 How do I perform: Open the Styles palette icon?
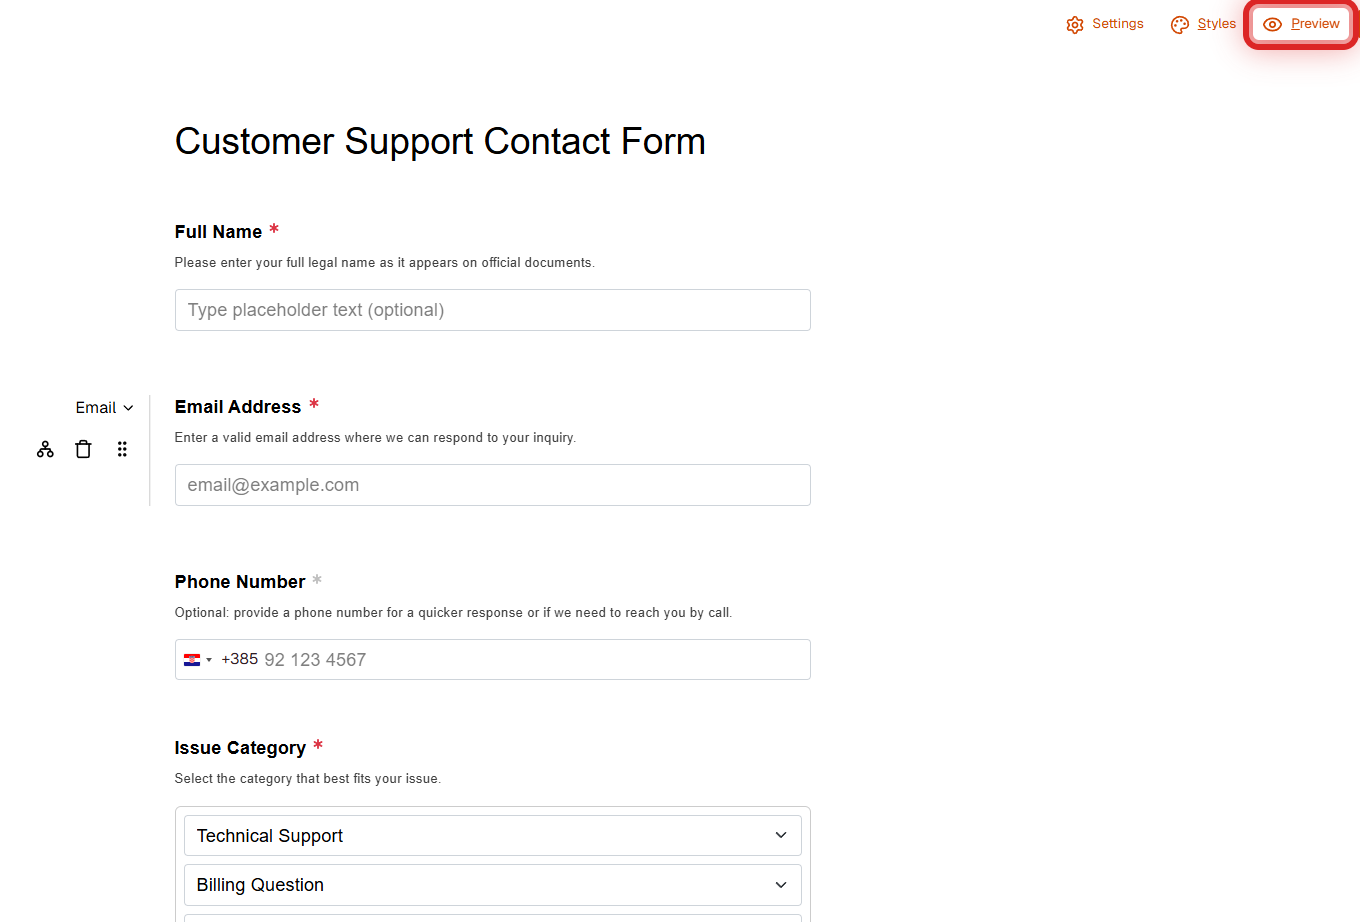coord(1180,25)
